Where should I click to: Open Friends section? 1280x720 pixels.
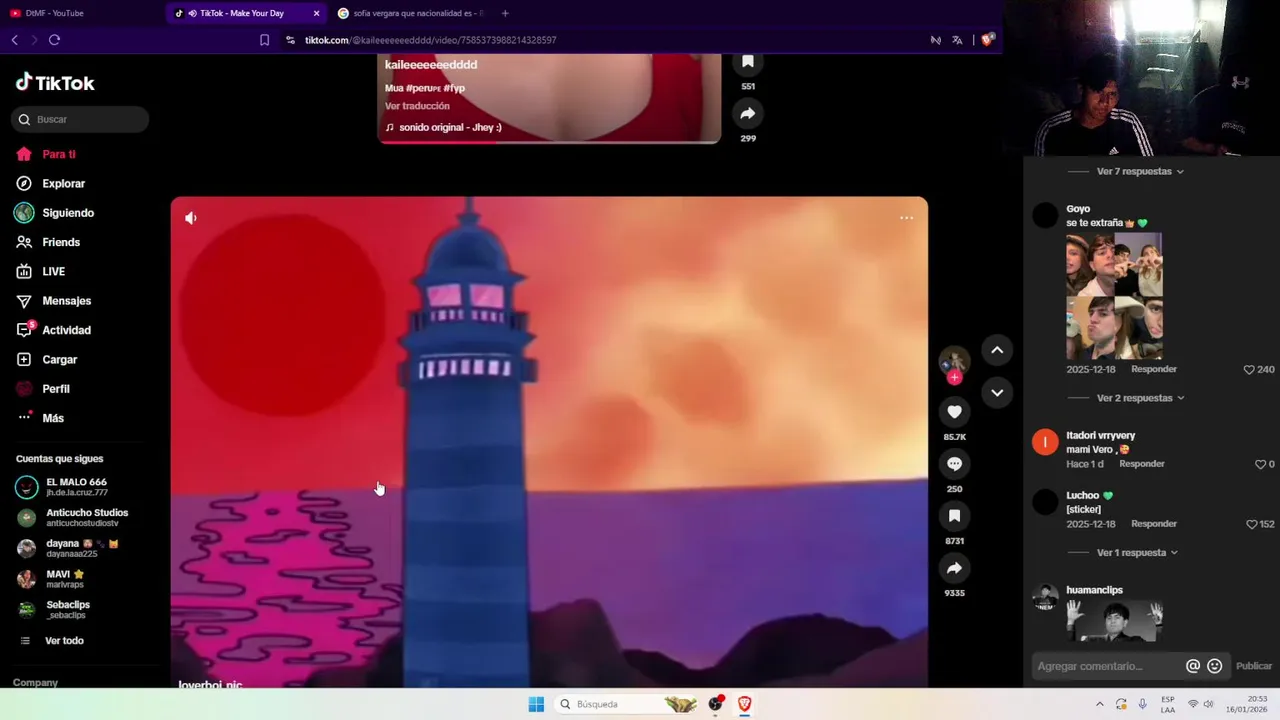click(48, 242)
